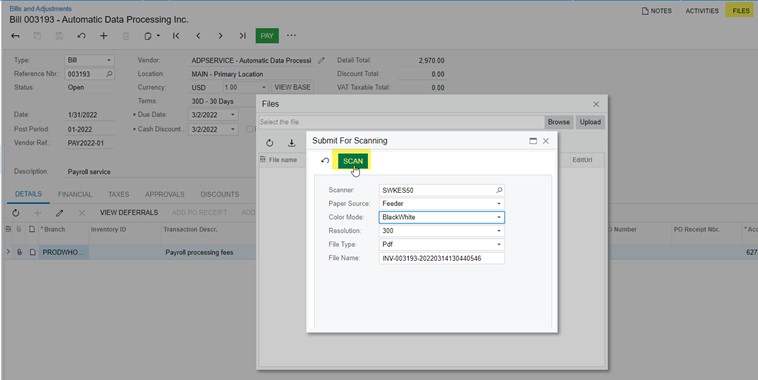Click the undo icon in the bill toolbar
758x380 pixels.
pos(81,36)
